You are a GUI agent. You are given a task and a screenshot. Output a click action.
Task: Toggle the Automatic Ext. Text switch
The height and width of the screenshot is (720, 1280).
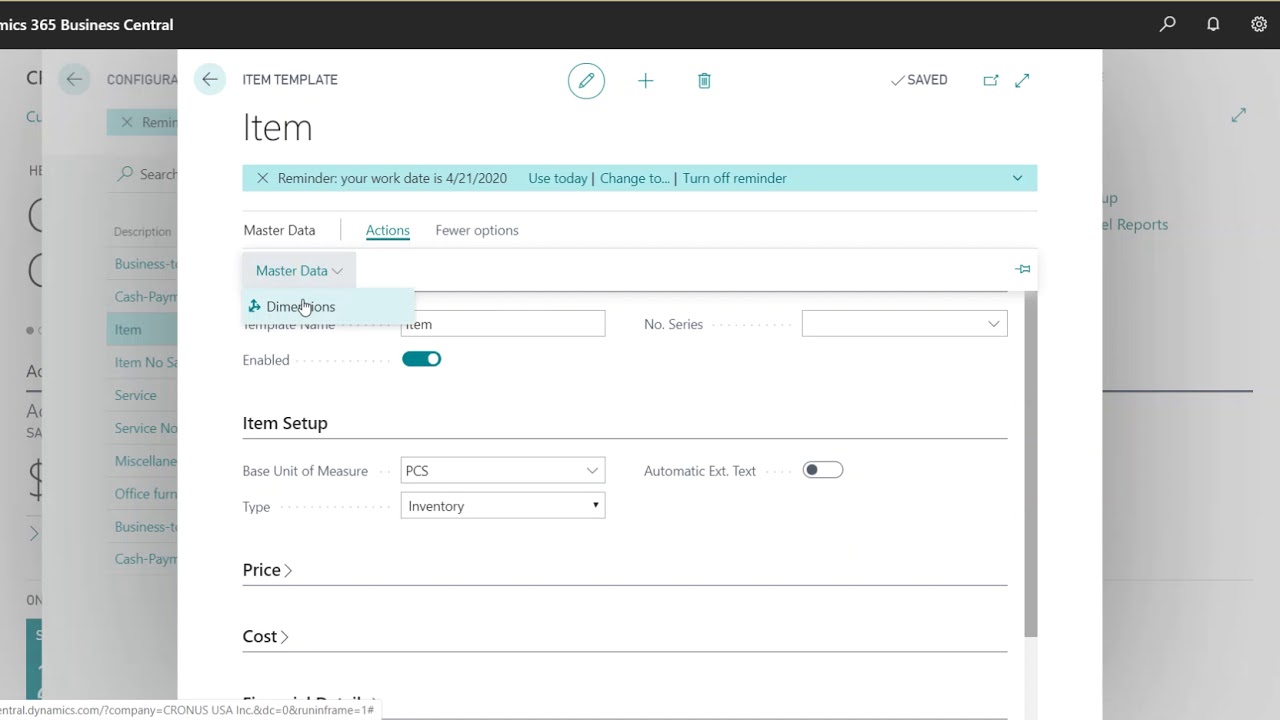click(823, 470)
